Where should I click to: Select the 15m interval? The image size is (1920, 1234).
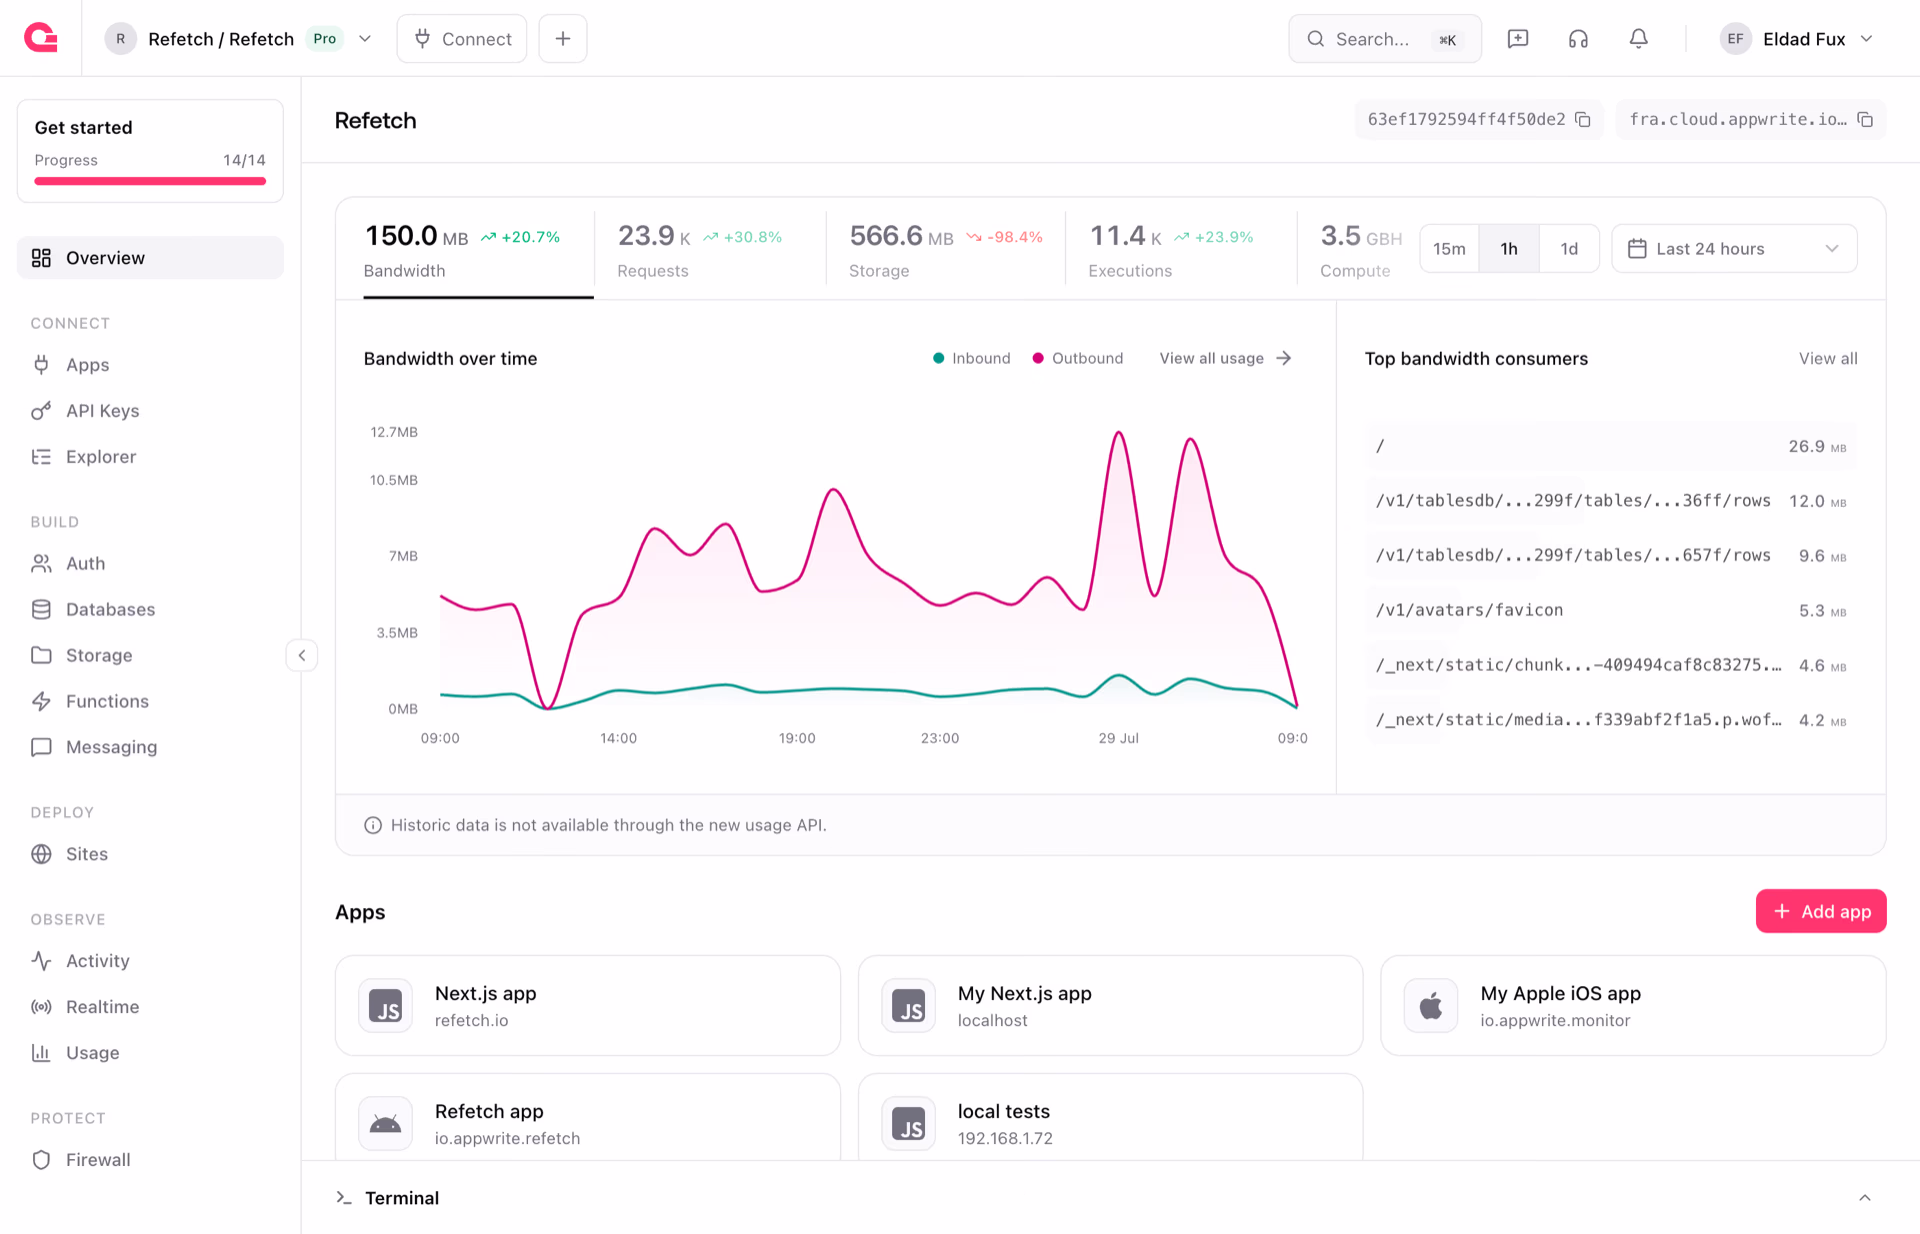coord(1449,249)
